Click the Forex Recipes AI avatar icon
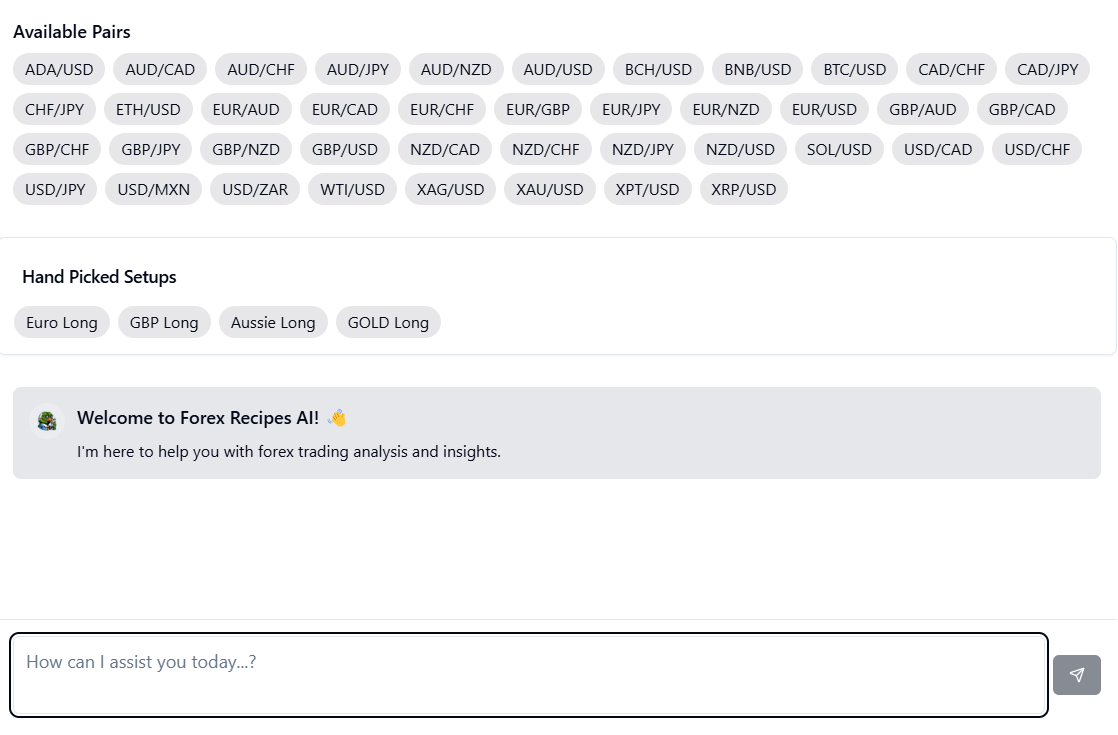This screenshot has width=1118, height=735. (46, 420)
